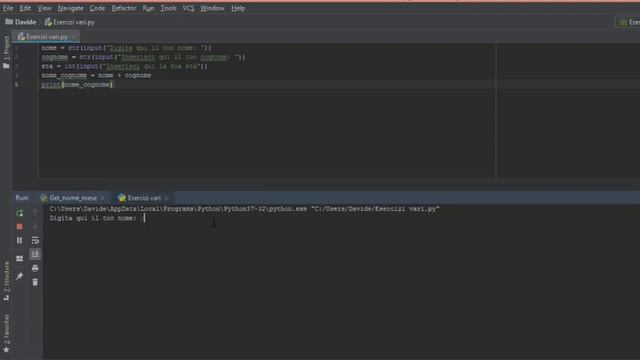This screenshot has height=360, width=640.
Task: Pin the current Run tab
Action: click(20, 276)
